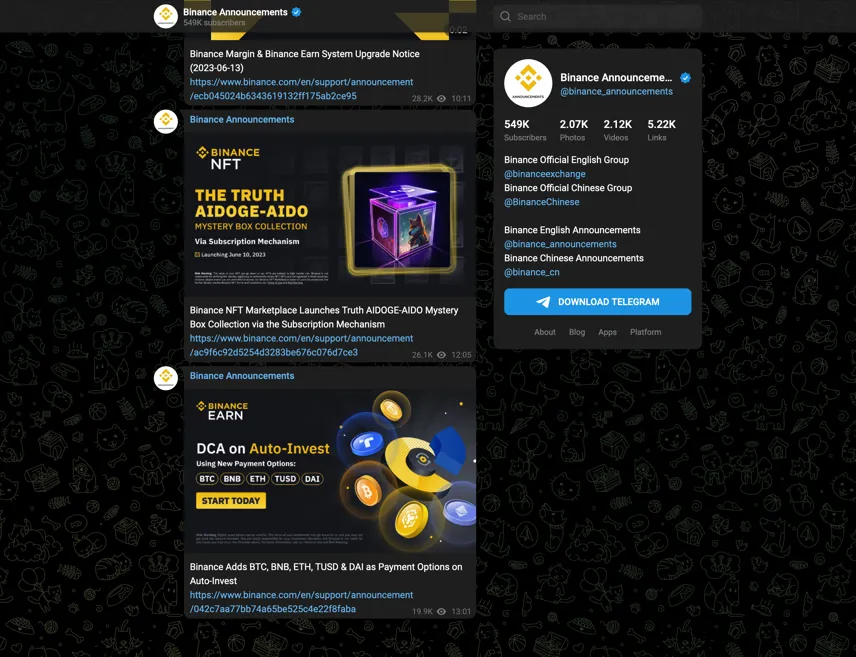Click the eye views icon on the NFT post
This screenshot has width=856, height=657.
[x=441, y=355]
